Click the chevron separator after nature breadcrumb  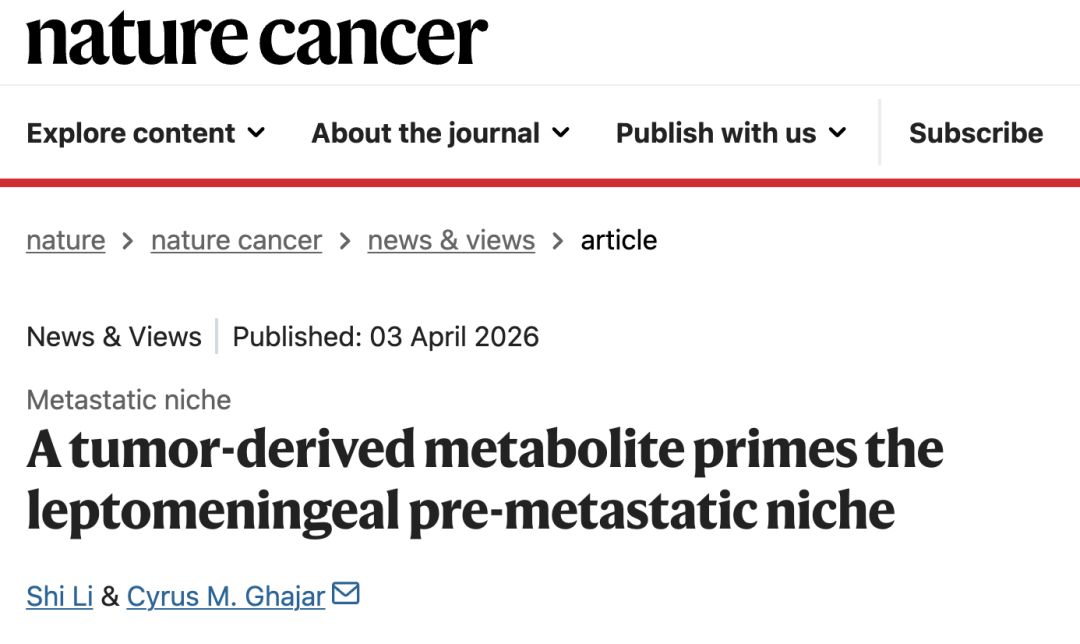128,241
